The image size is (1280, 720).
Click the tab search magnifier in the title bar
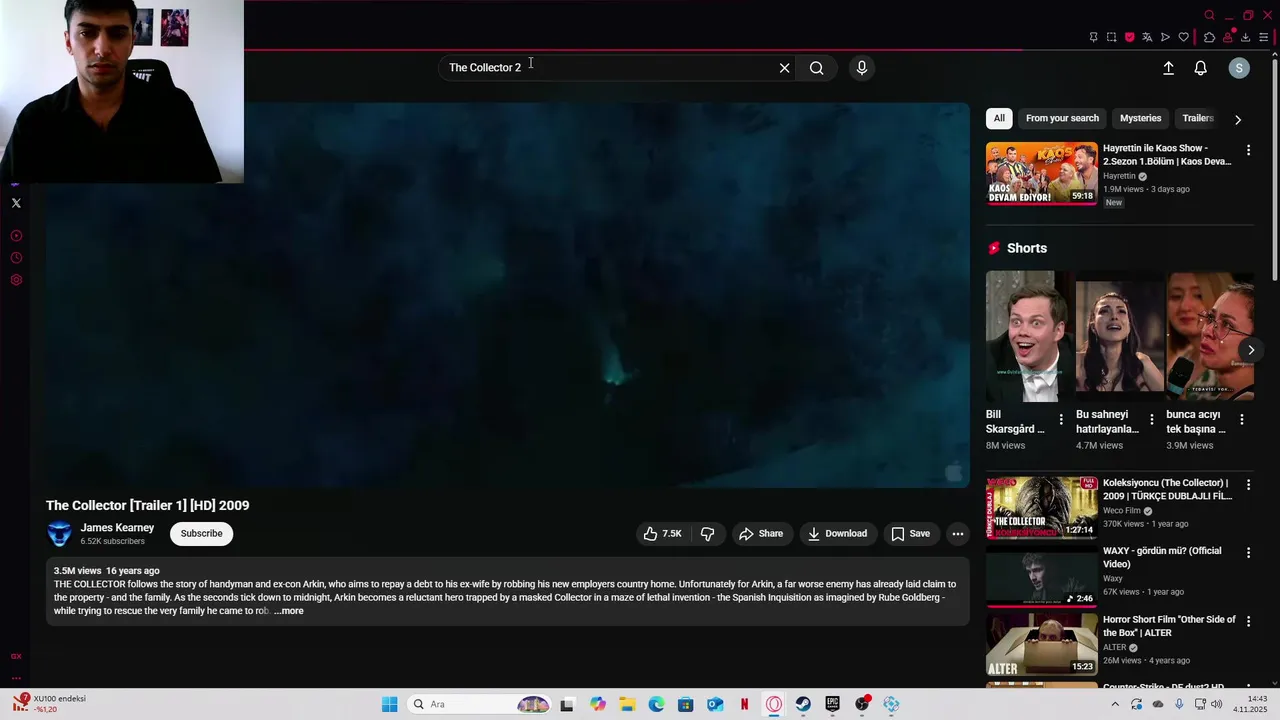click(1209, 15)
